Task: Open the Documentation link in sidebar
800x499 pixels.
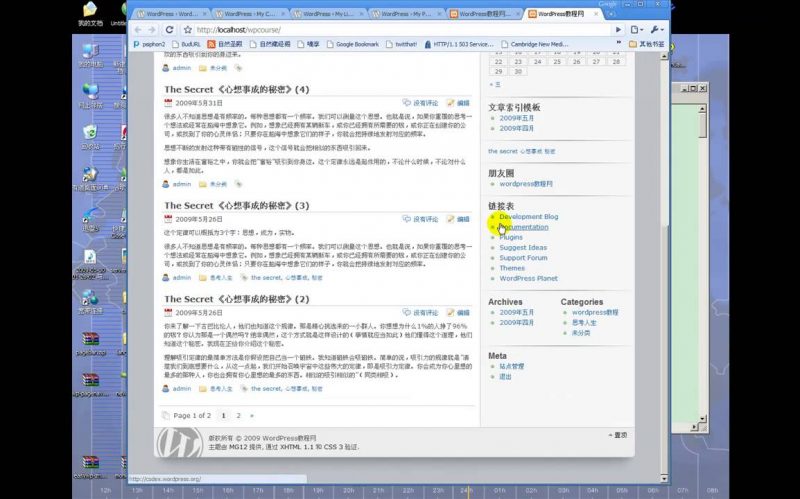Action: click(523, 227)
